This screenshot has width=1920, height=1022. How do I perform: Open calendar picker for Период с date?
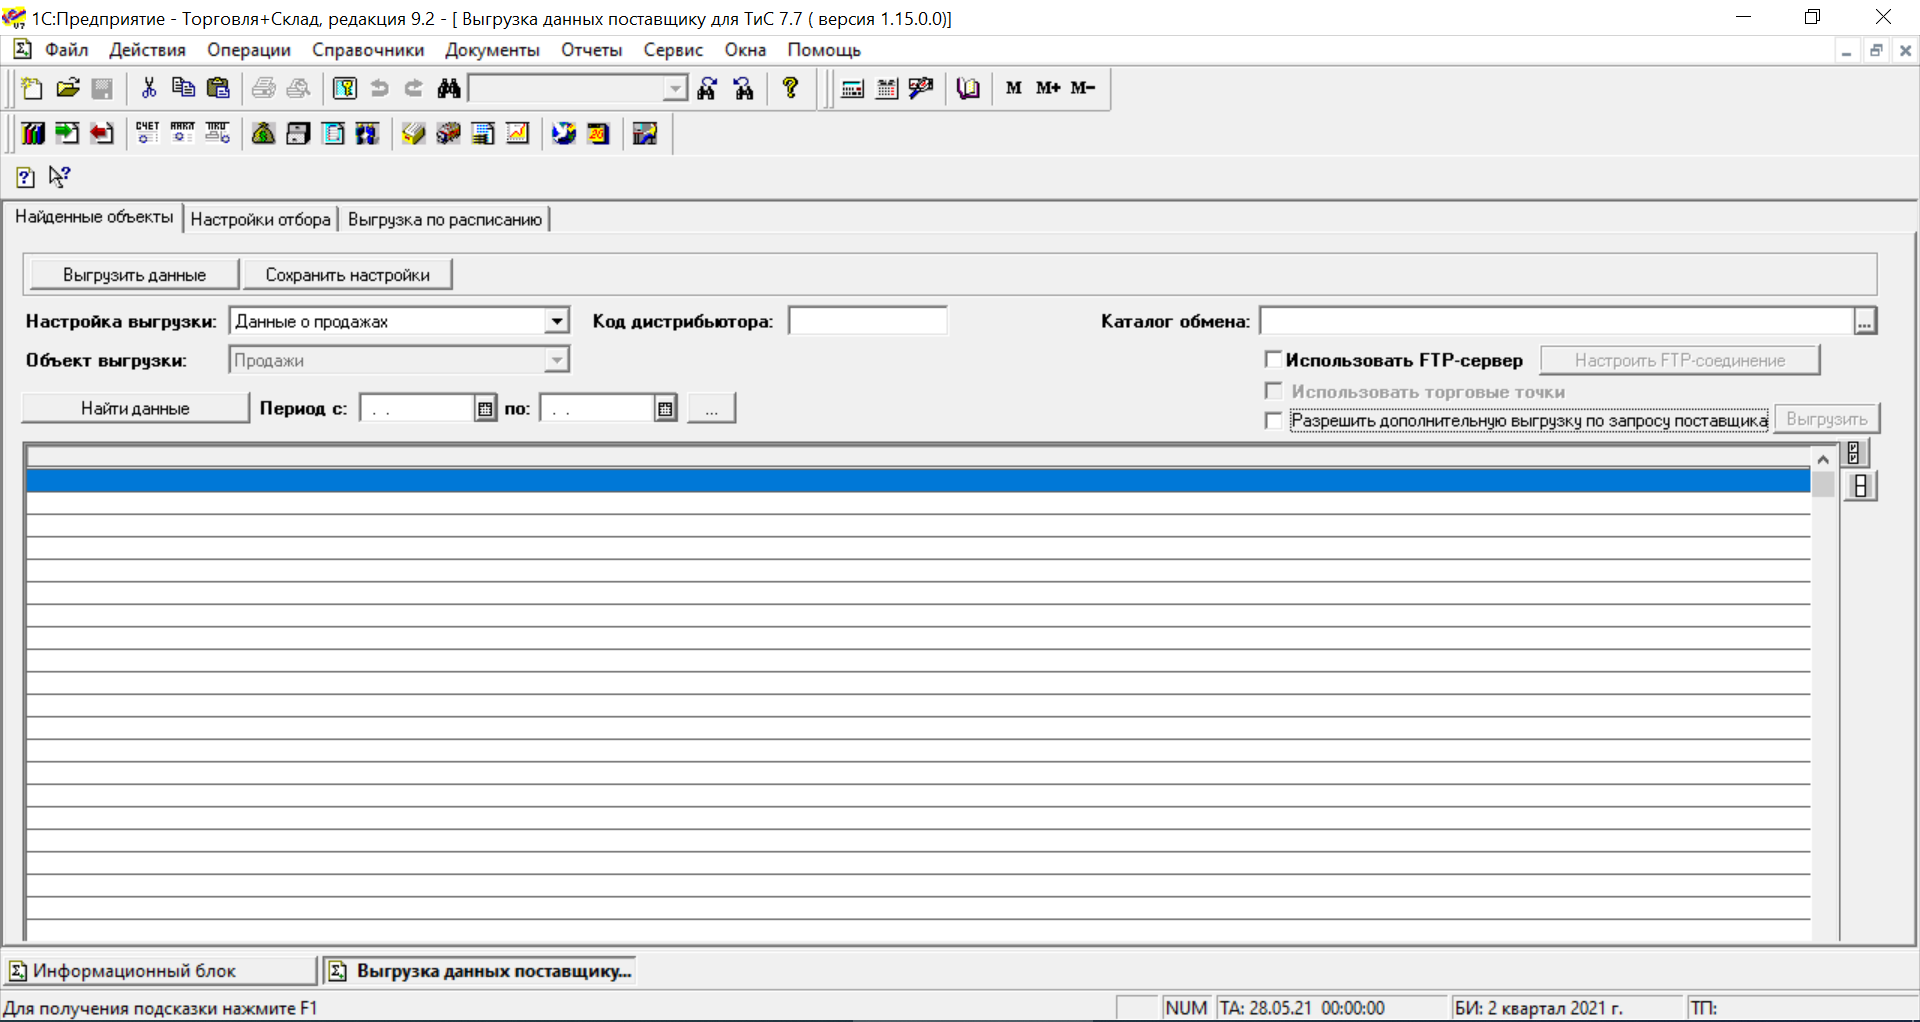tap(485, 408)
